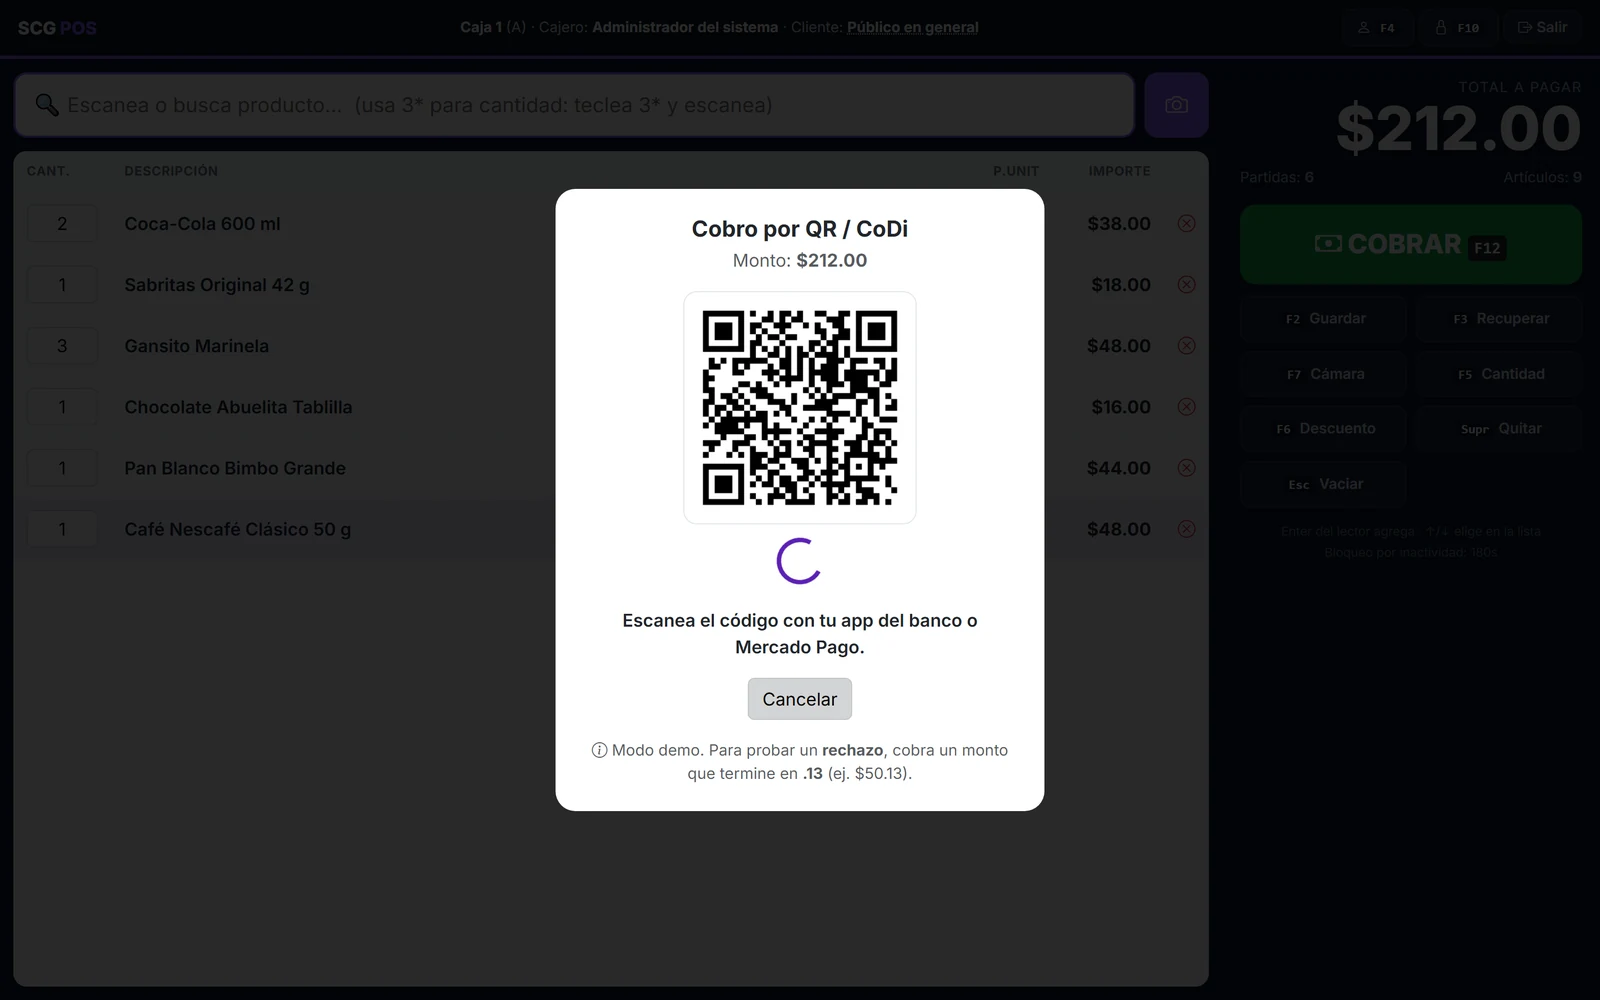Apply discount with F6 Descuento

pos(1324,429)
